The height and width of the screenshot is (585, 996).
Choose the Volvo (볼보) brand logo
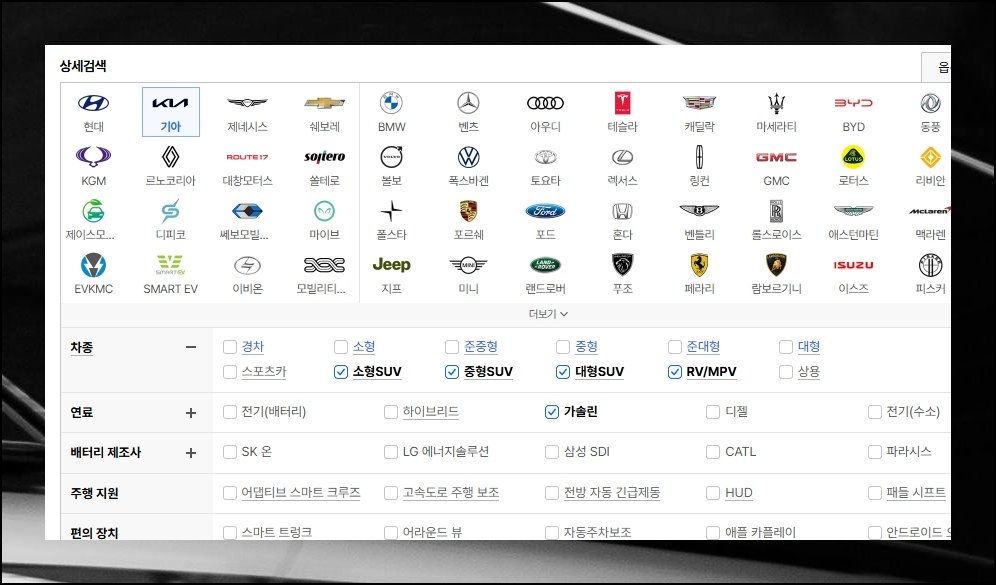(391, 157)
